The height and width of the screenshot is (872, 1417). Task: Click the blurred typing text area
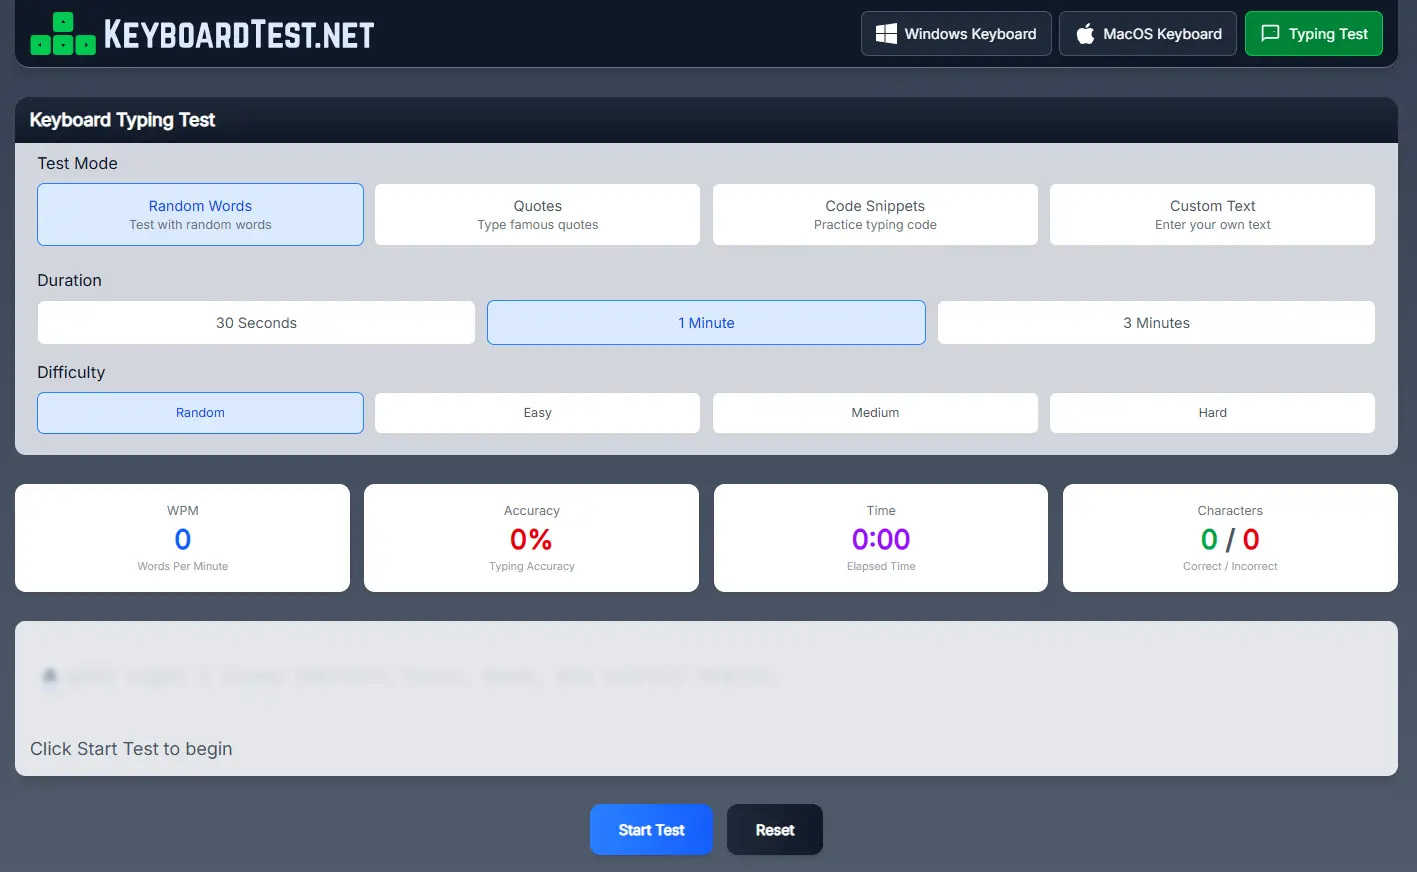click(x=706, y=677)
